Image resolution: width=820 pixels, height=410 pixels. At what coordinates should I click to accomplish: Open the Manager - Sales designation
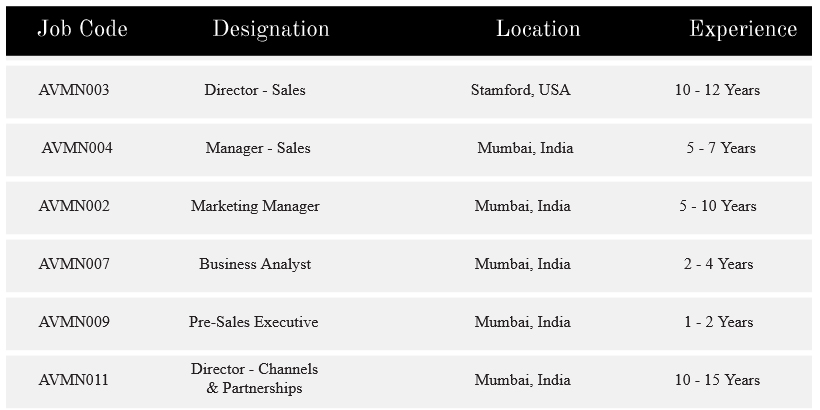258,148
